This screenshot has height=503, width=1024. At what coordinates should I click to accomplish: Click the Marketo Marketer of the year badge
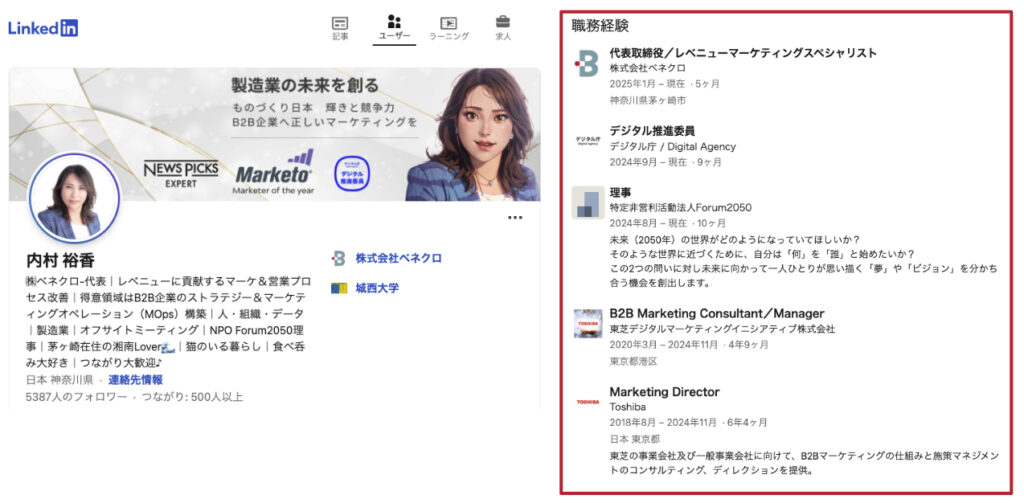click(273, 173)
